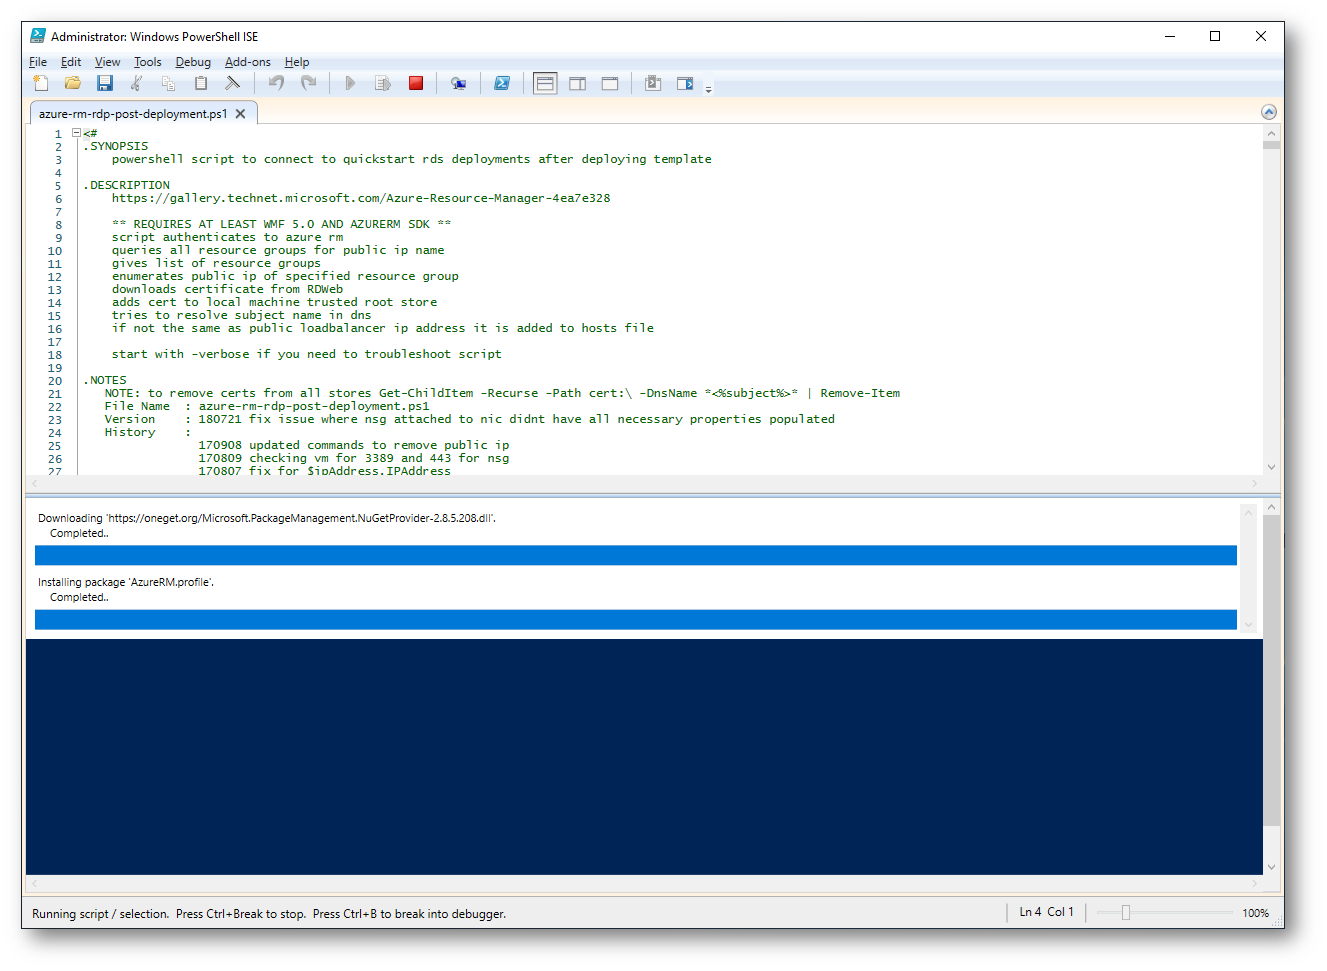This screenshot has width=1327, height=971.
Task: Open the Tools menu
Action: click(x=148, y=62)
